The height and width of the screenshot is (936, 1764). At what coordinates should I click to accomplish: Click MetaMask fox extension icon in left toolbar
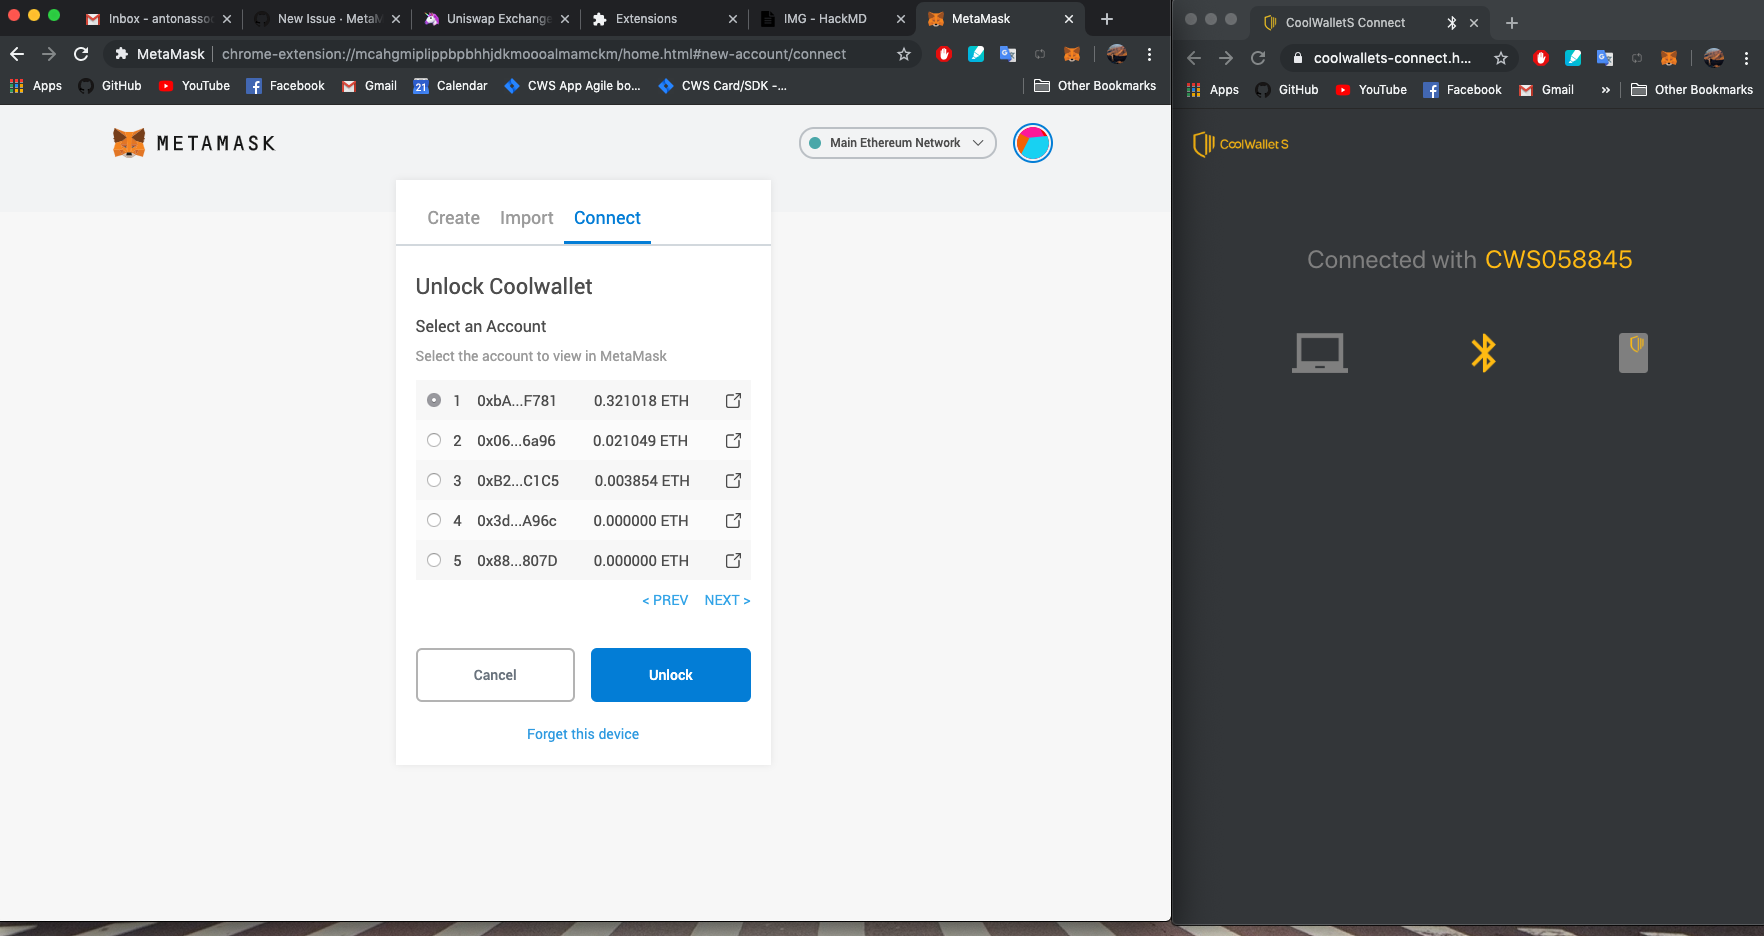(1072, 54)
